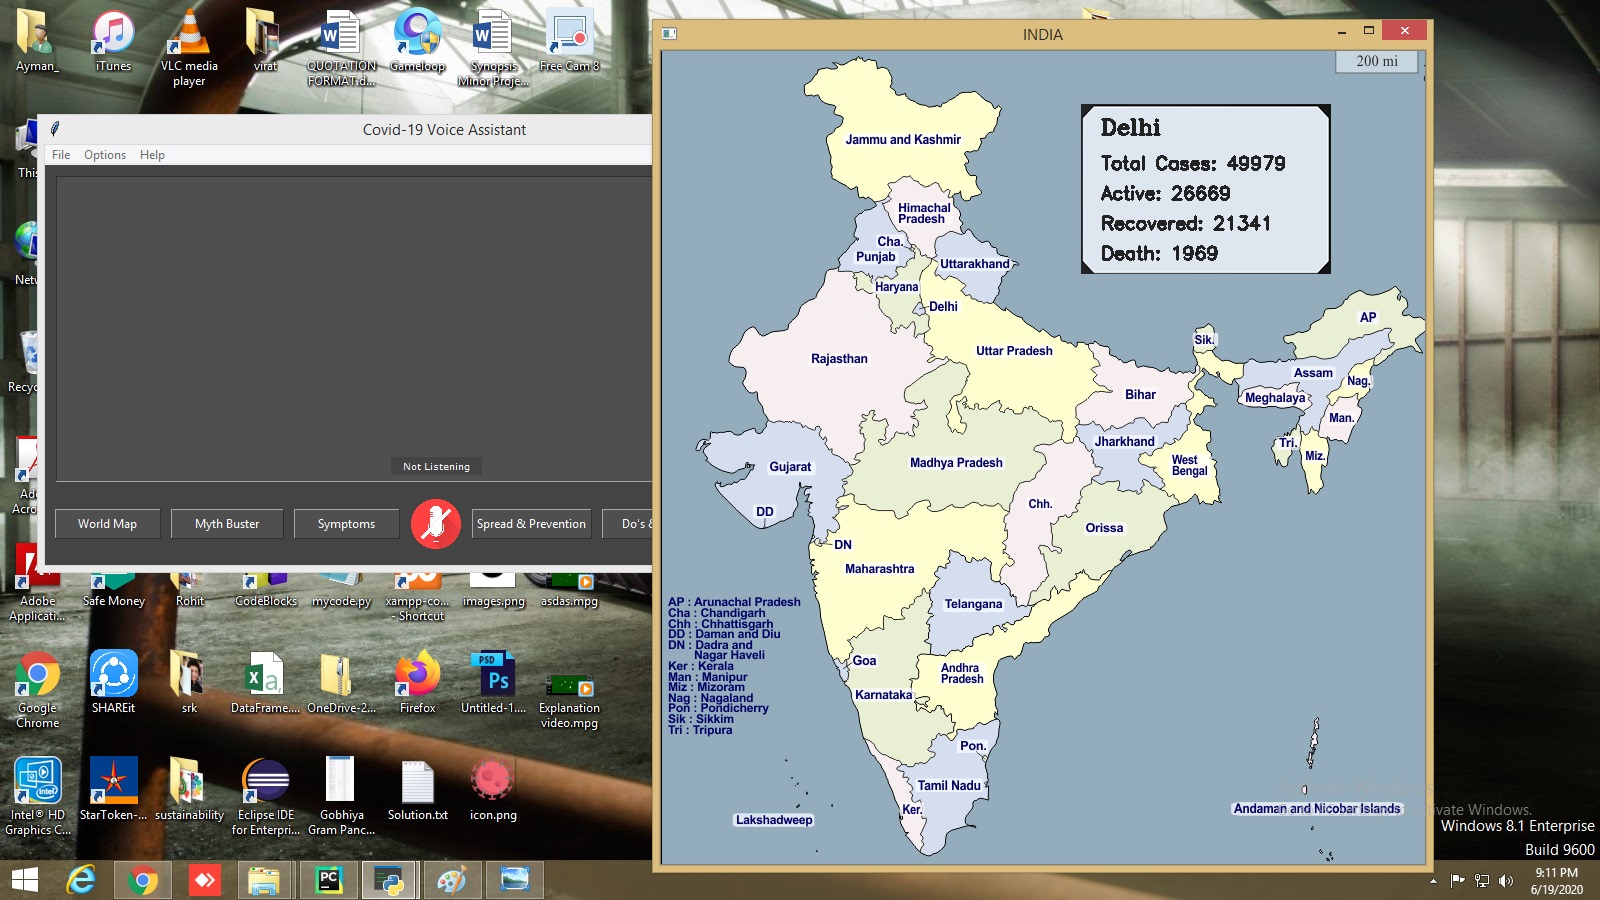Click Maharashtra label on the map
Viewport: 1600px width, 900px height.
click(x=879, y=569)
